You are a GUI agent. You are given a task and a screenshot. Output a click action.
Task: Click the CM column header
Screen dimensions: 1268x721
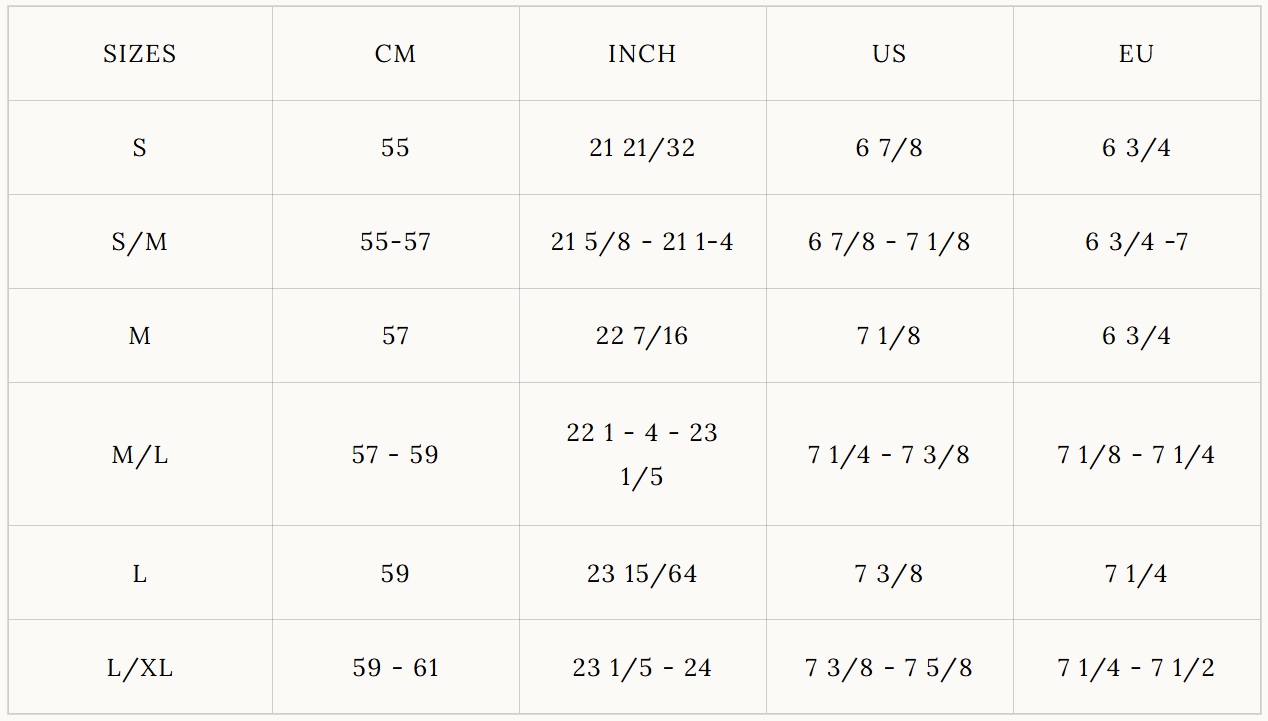[395, 54]
